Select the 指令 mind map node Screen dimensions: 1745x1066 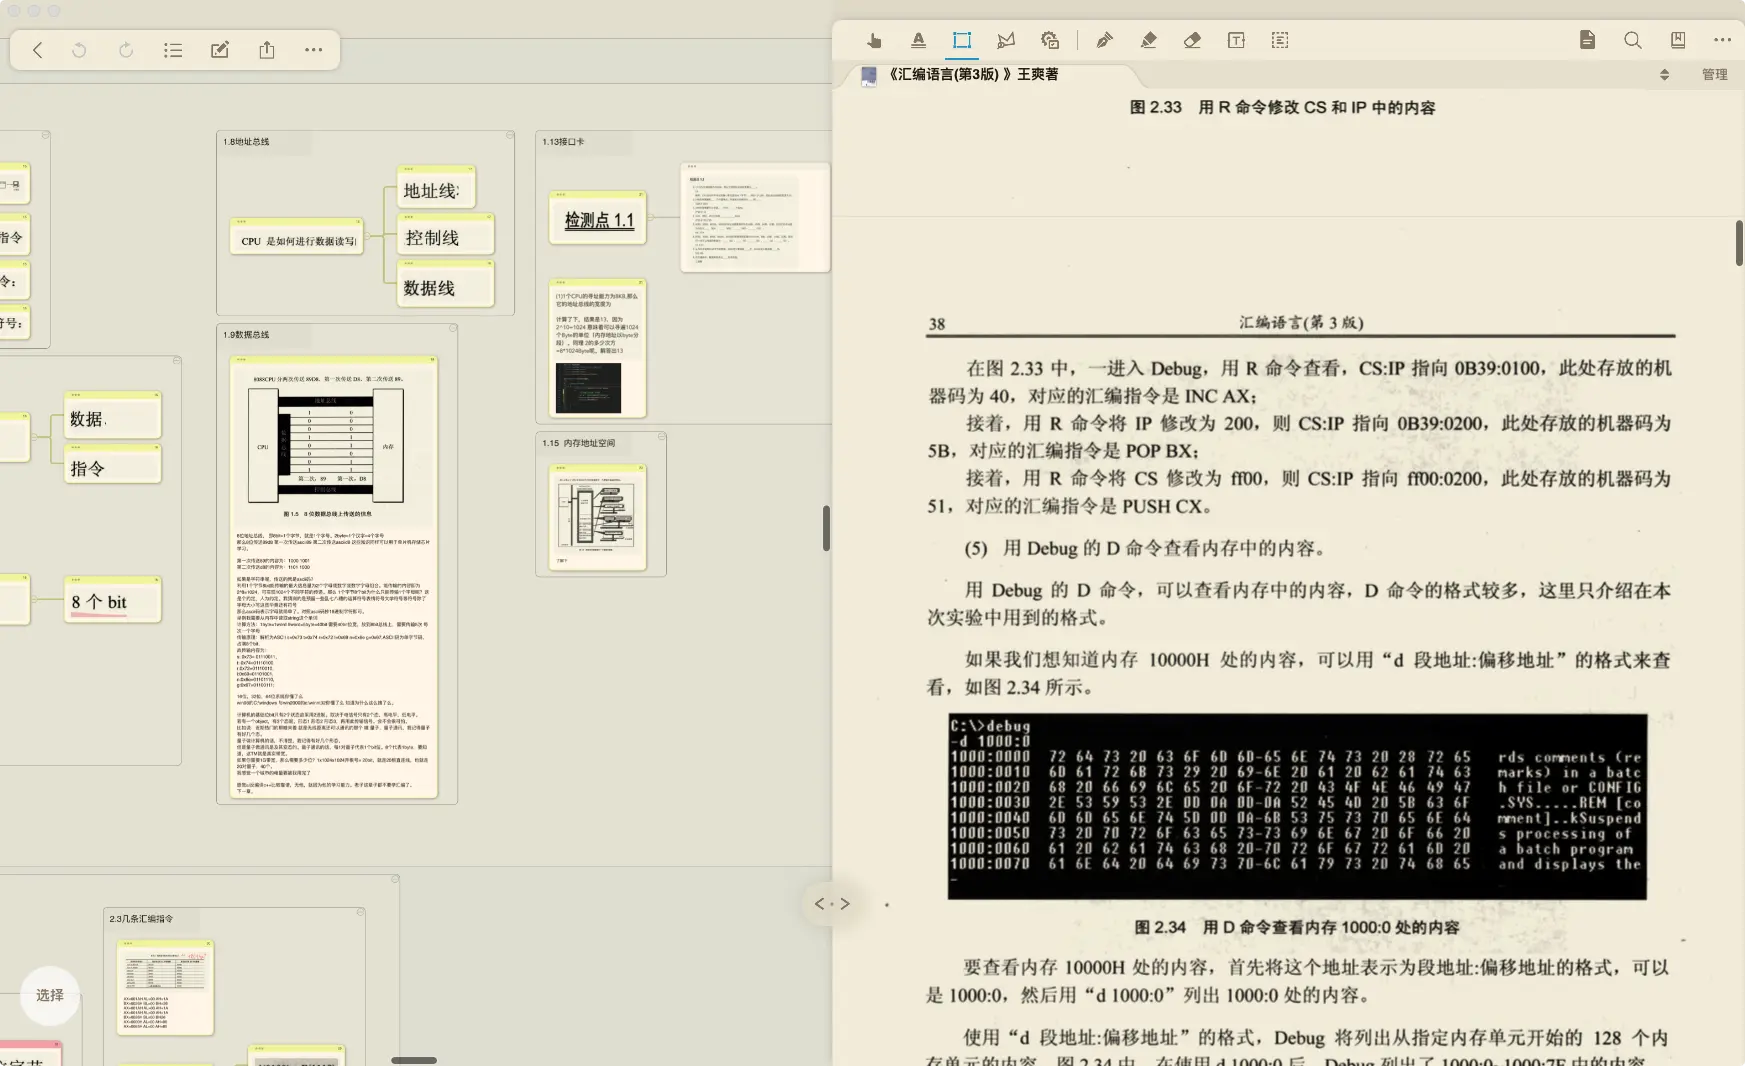click(112, 466)
